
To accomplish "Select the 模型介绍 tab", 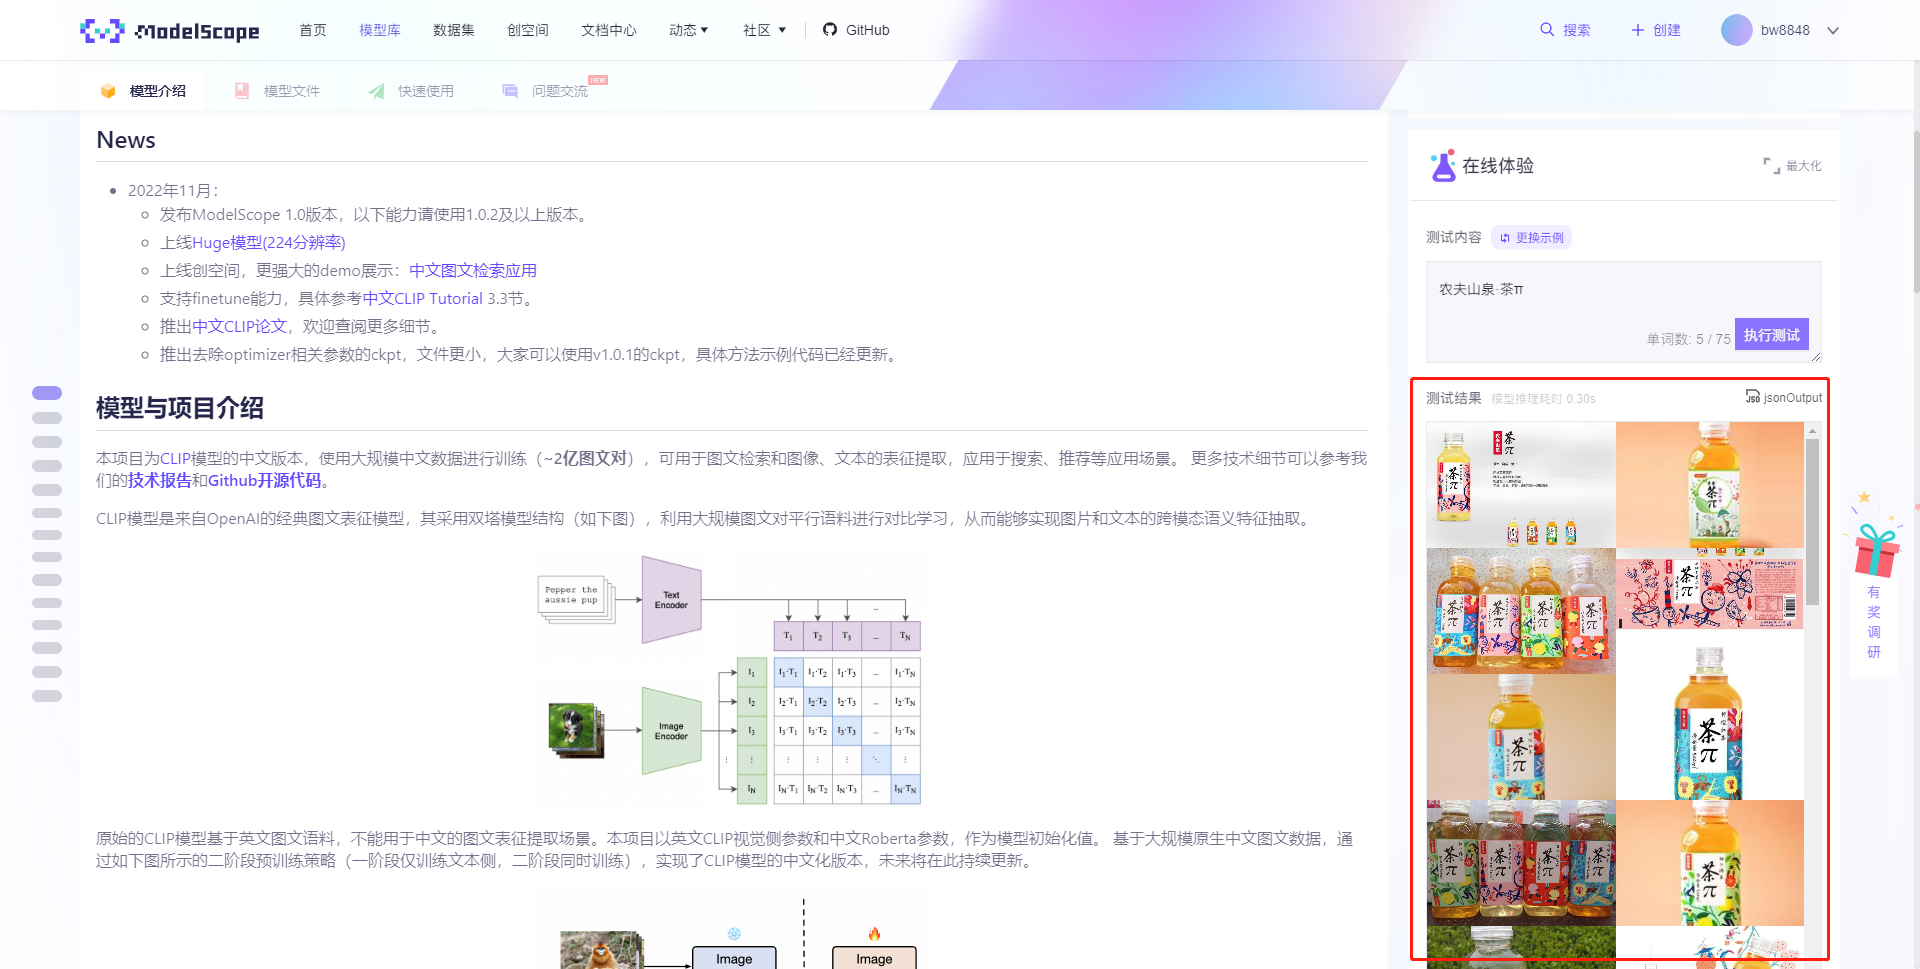I will (143, 91).
